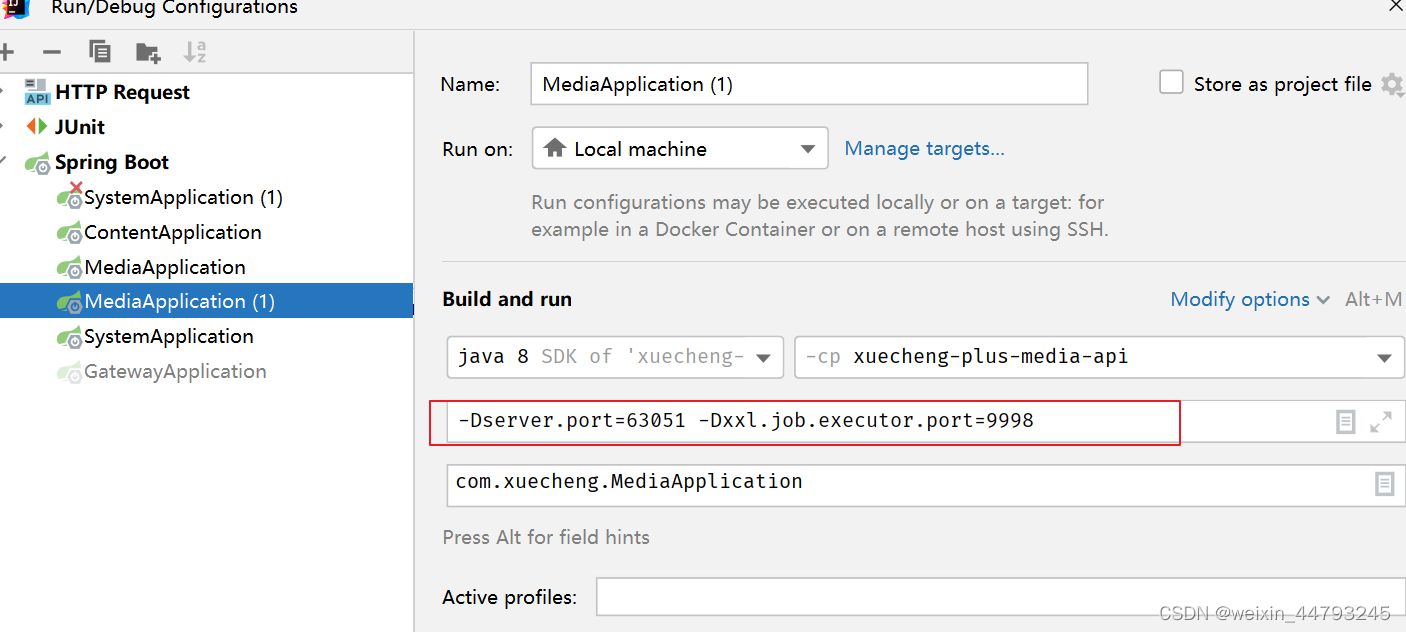This screenshot has width=1406, height=632.
Task: Copy configuration using the duplicate icon
Action: tap(99, 51)
